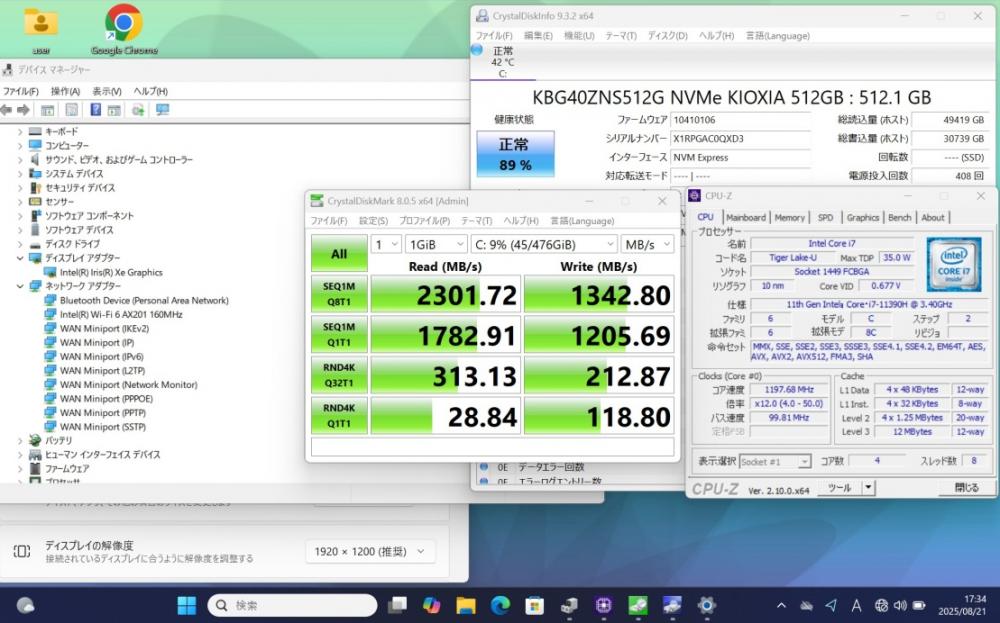Switch to Settings gear taskbar icon
Image resolution: width=1000 pixels, height=623 pixels.
pos(706,605)
